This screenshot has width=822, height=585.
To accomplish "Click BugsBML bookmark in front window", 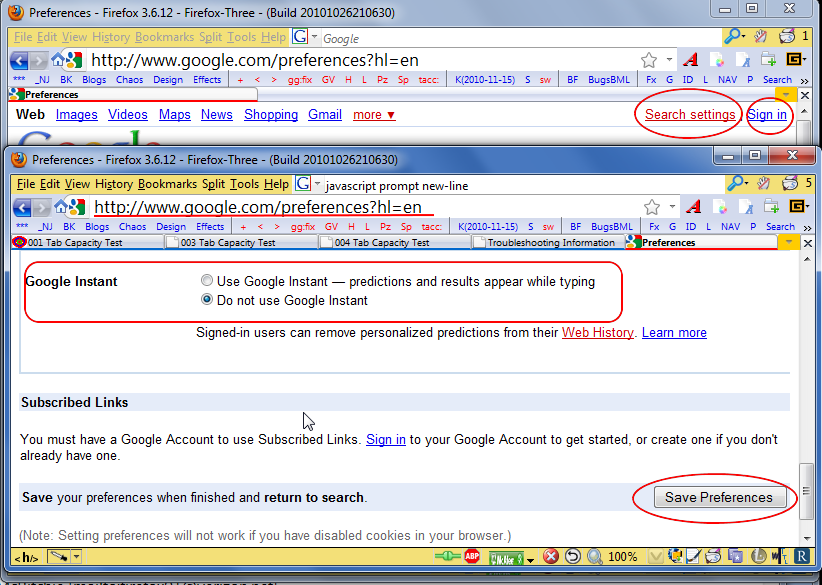I will coord(611,227).
